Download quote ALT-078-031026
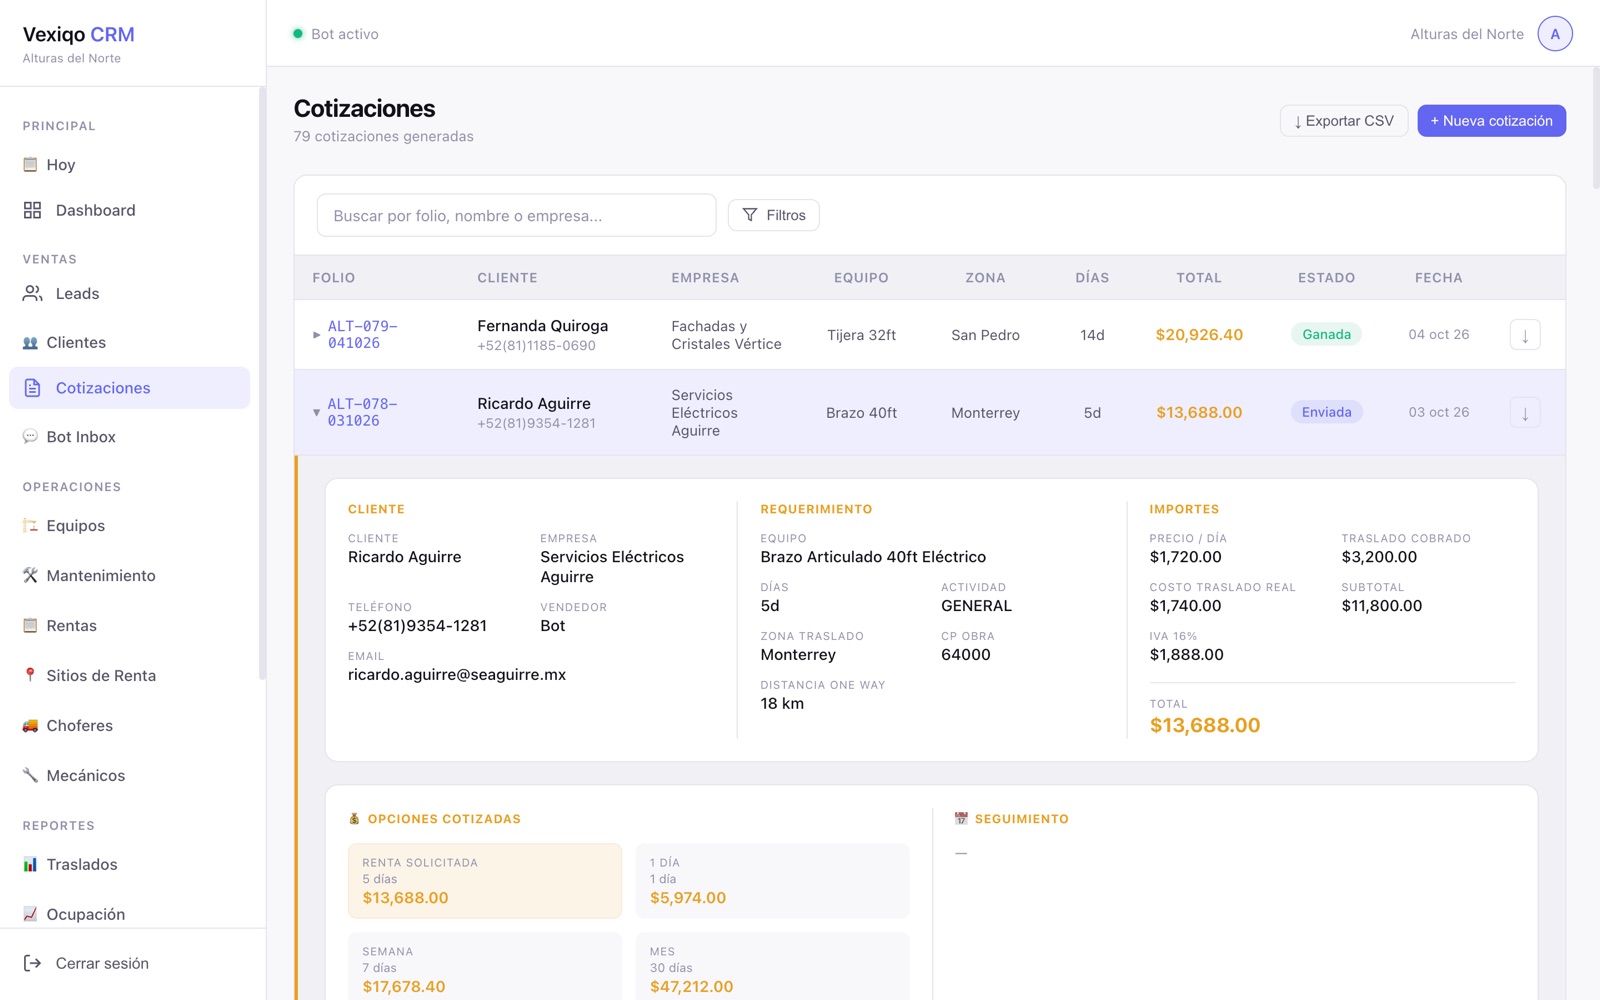This screenshot has height=1000, width=1600. [1525, 413]
